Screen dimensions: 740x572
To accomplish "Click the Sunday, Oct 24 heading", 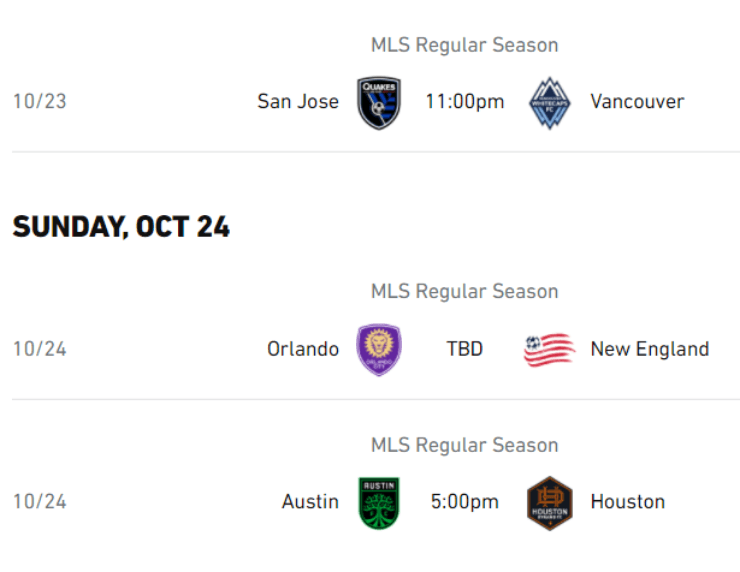I will point(121,228).
